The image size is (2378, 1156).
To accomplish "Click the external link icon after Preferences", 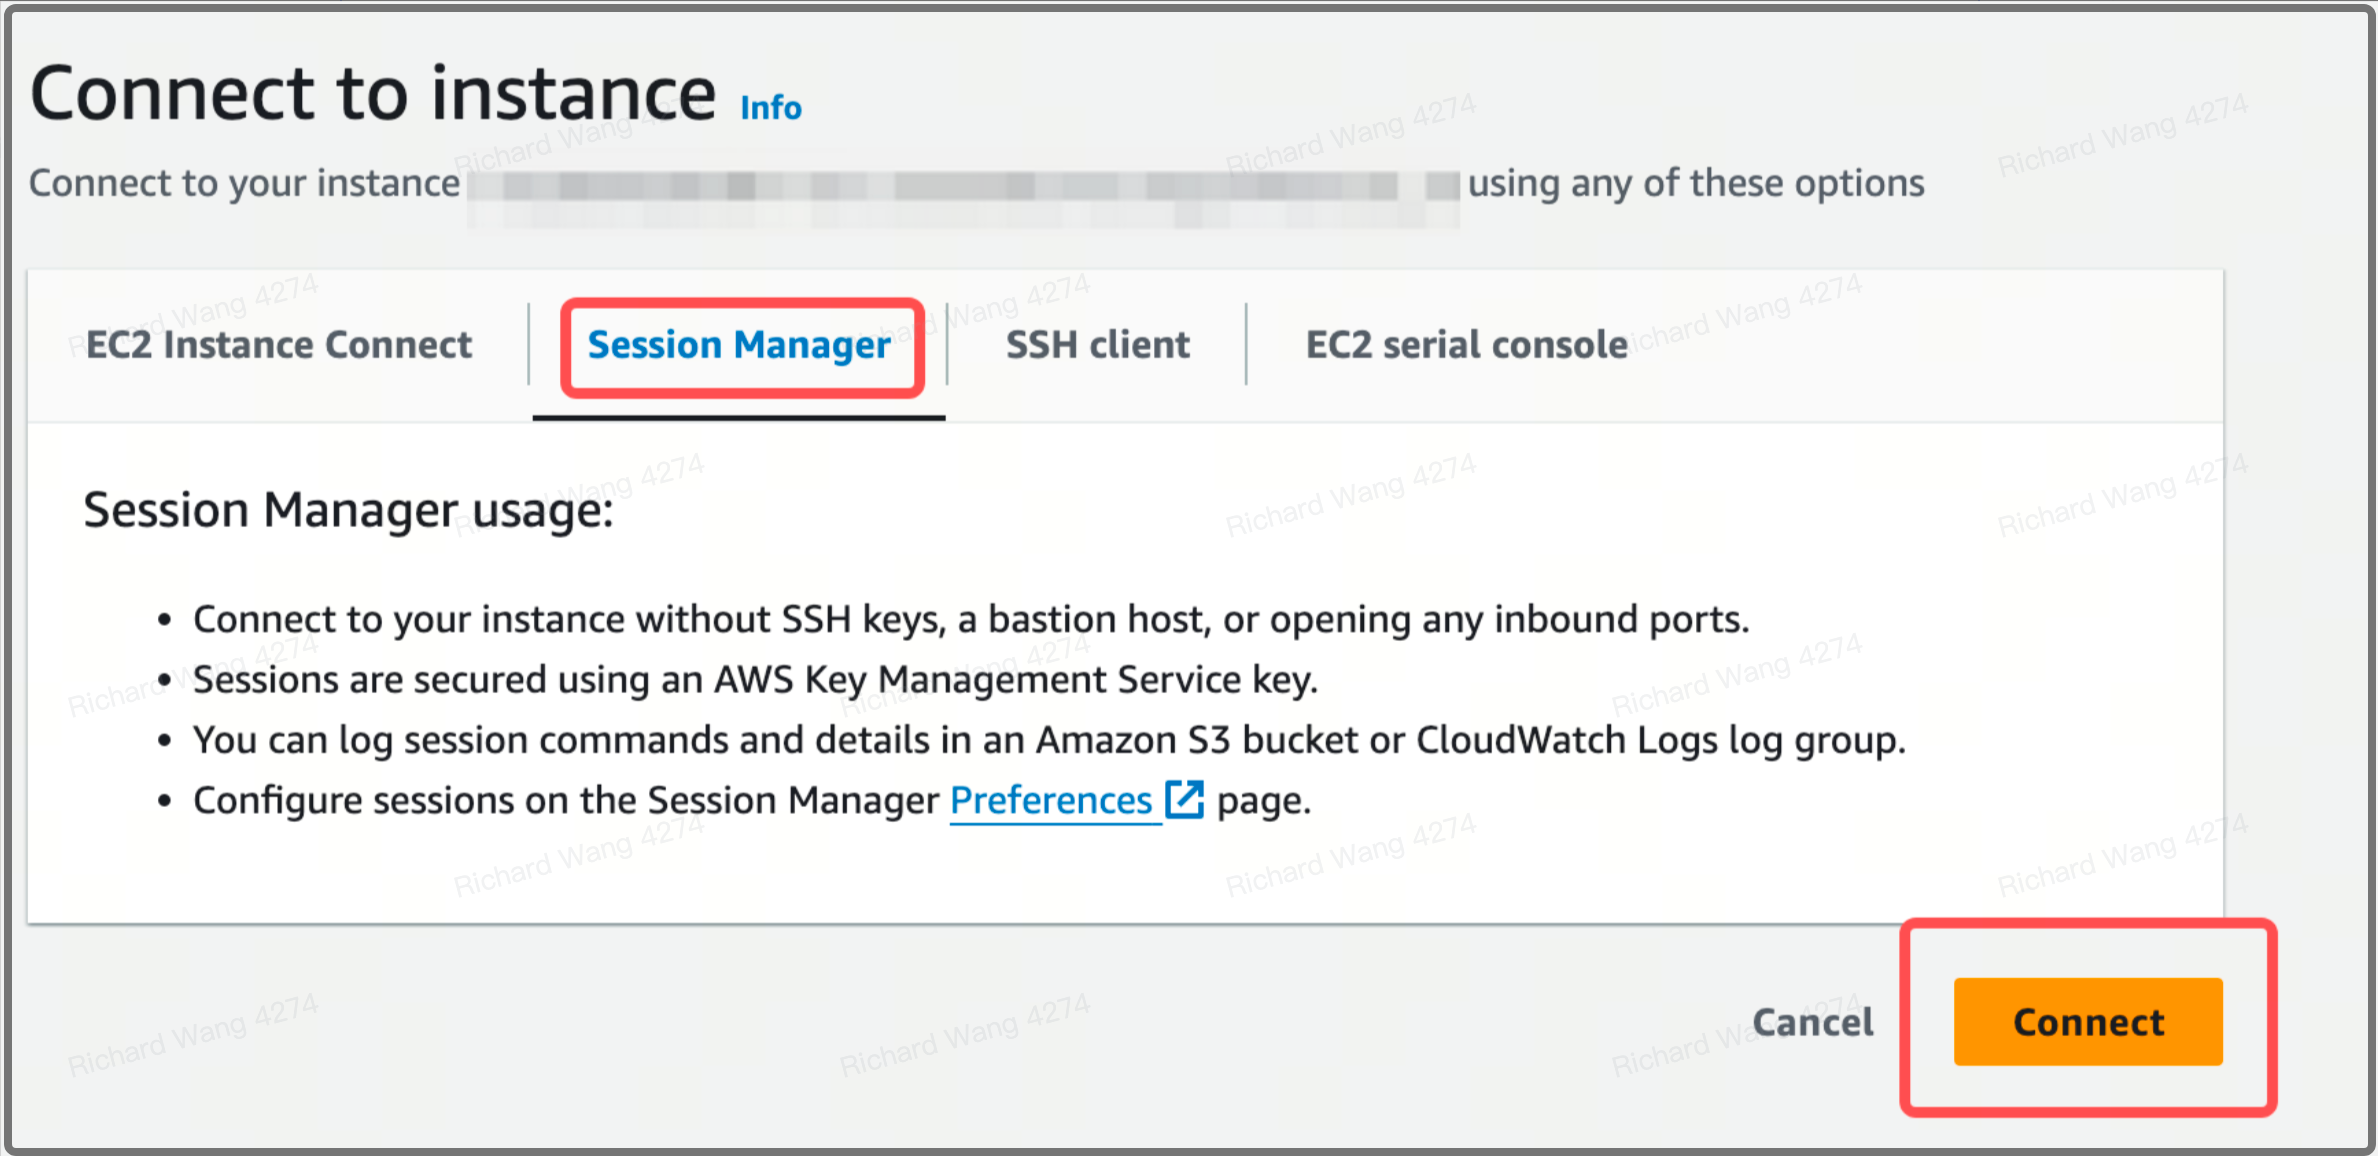I will pos(1185,800).
